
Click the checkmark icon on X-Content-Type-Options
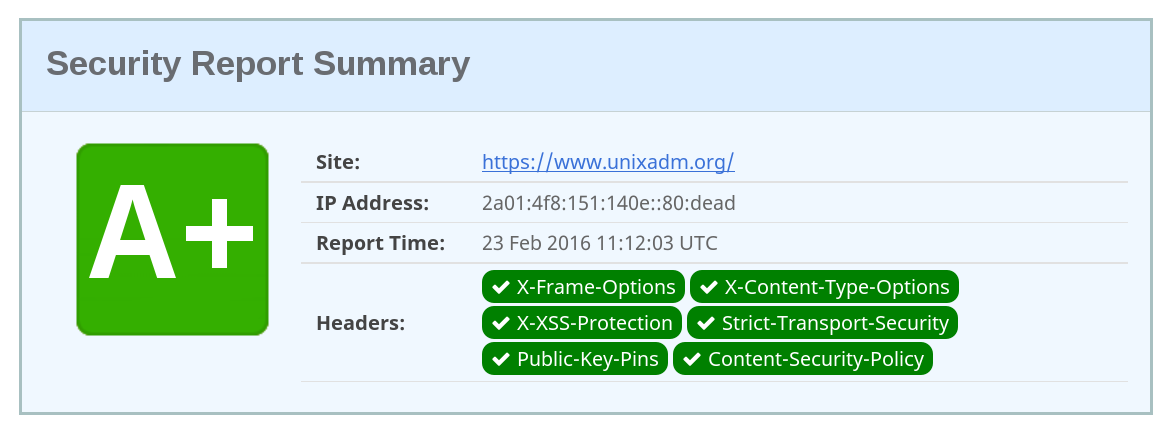[708, 288]
